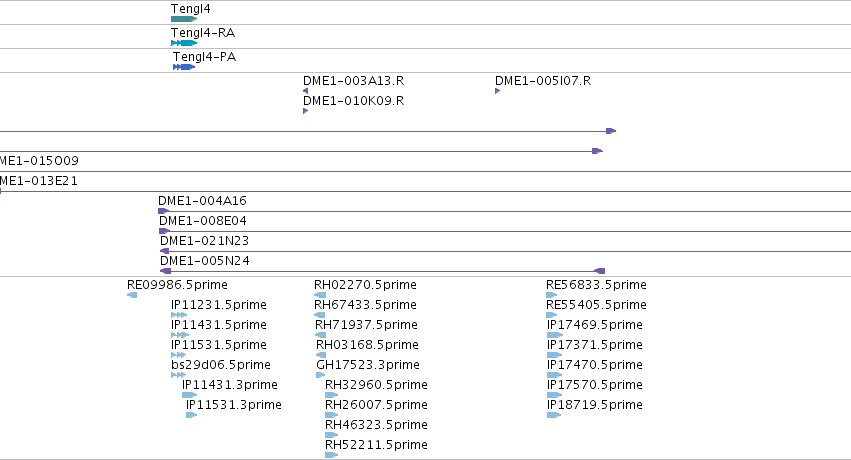
Task: Click the DME1-010K09.R small triangle marker
Action: point(306,111)
